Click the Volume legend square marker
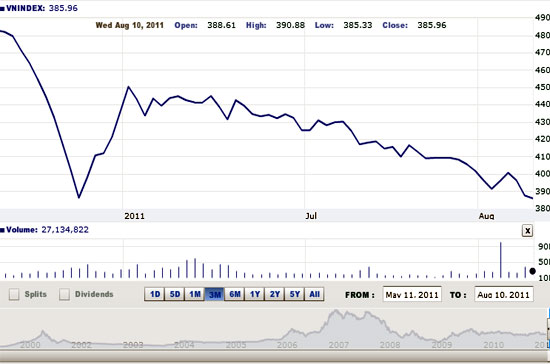 point(2,230)
